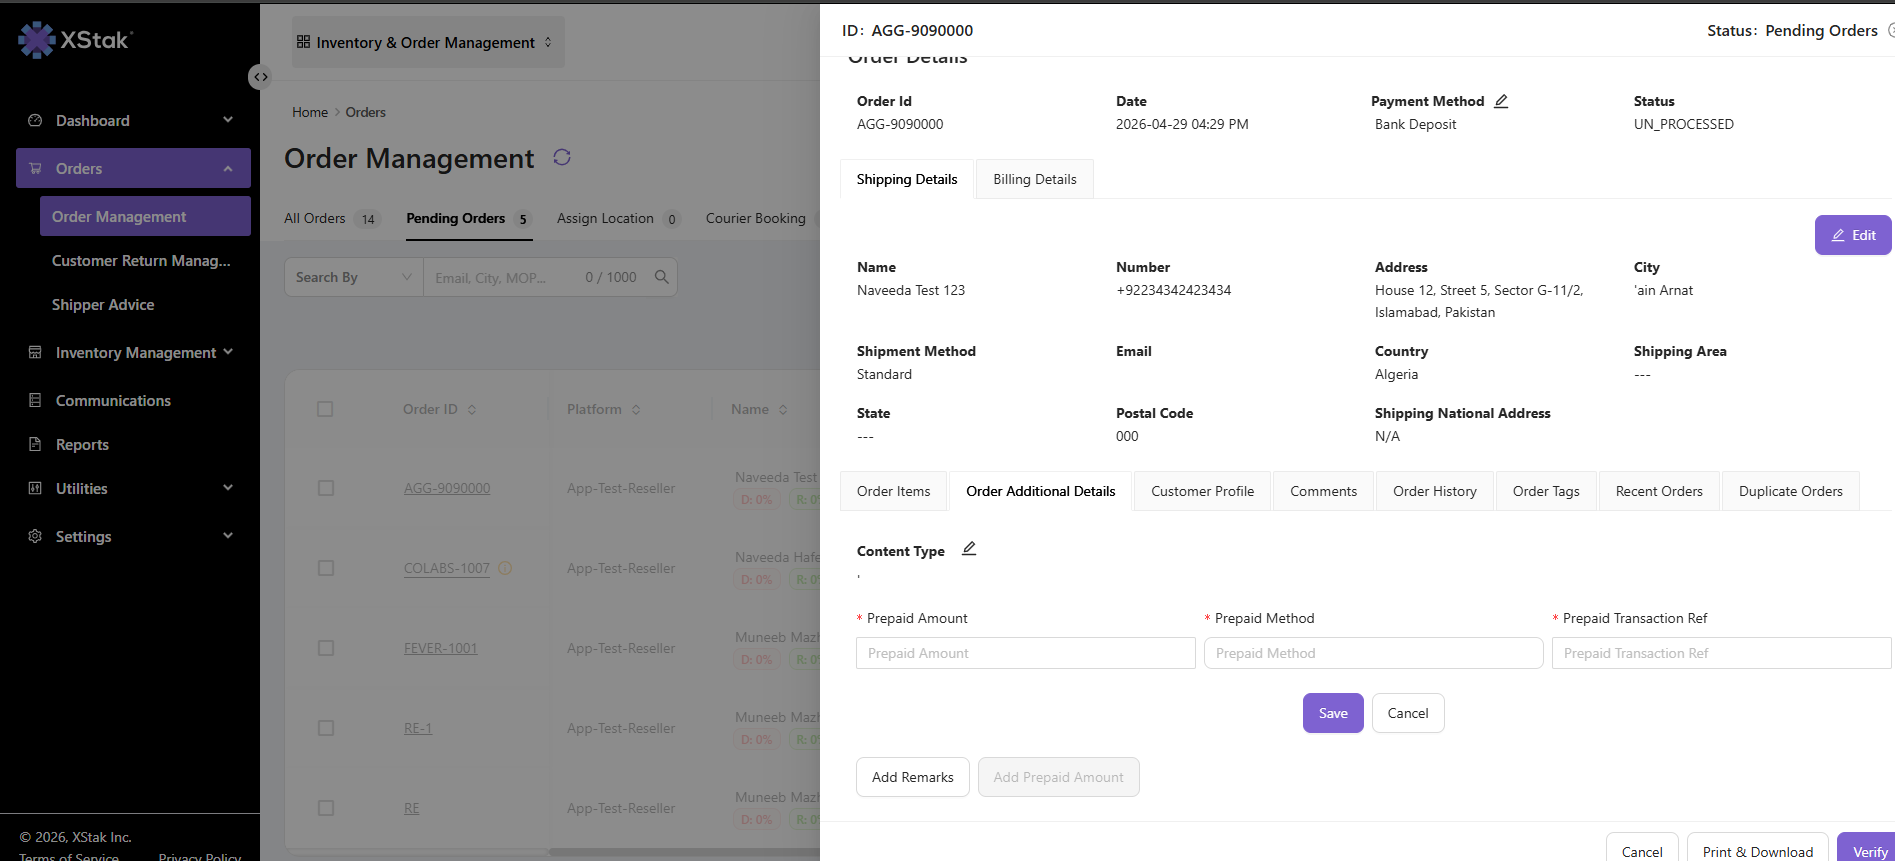Check the box for order FEVER-1001

pyautogui.click(x=325, y=648)
